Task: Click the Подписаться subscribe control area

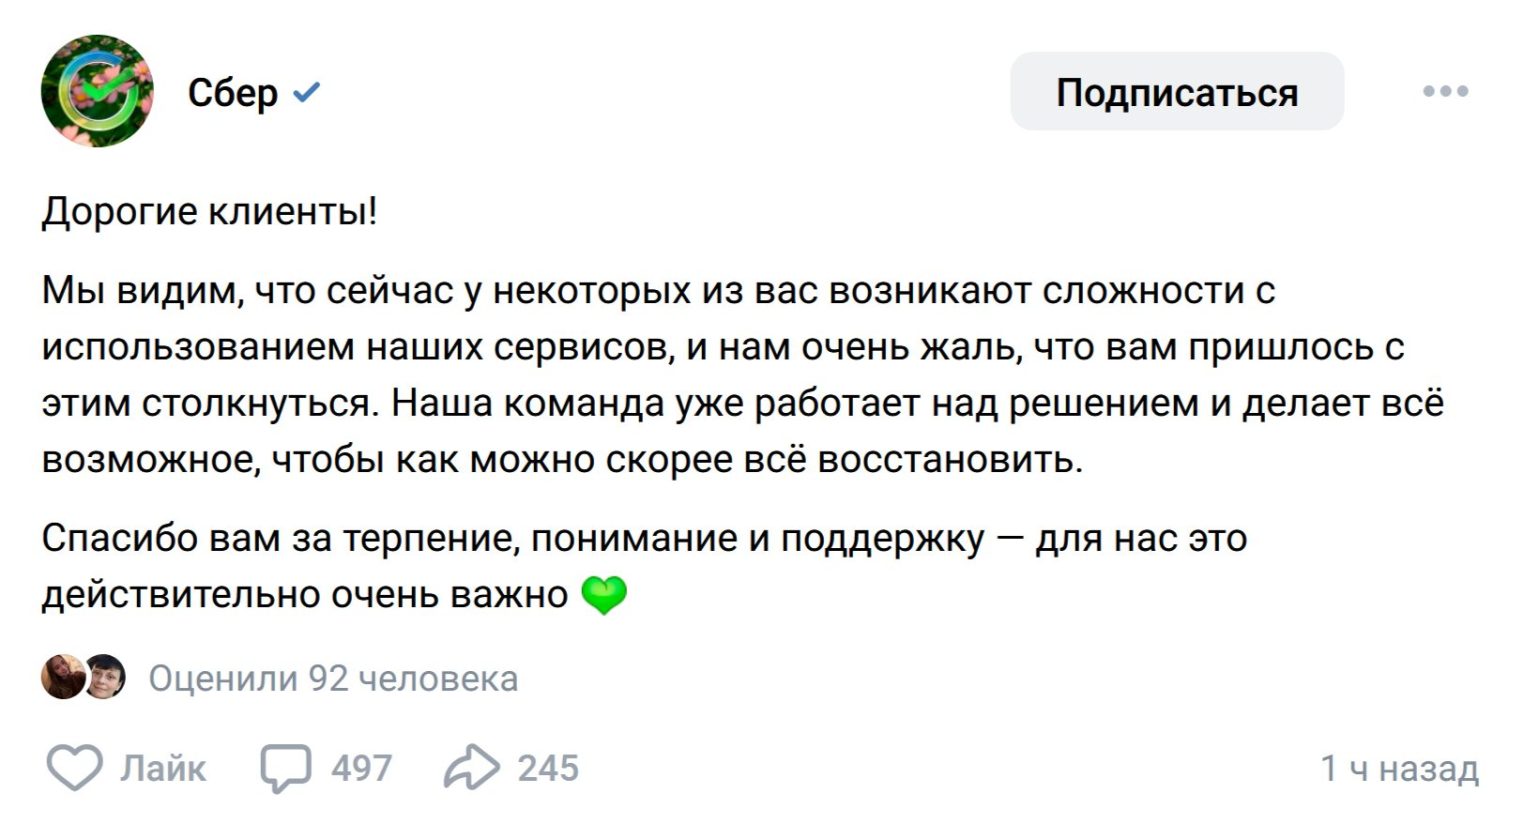Action: [1176, 91]
